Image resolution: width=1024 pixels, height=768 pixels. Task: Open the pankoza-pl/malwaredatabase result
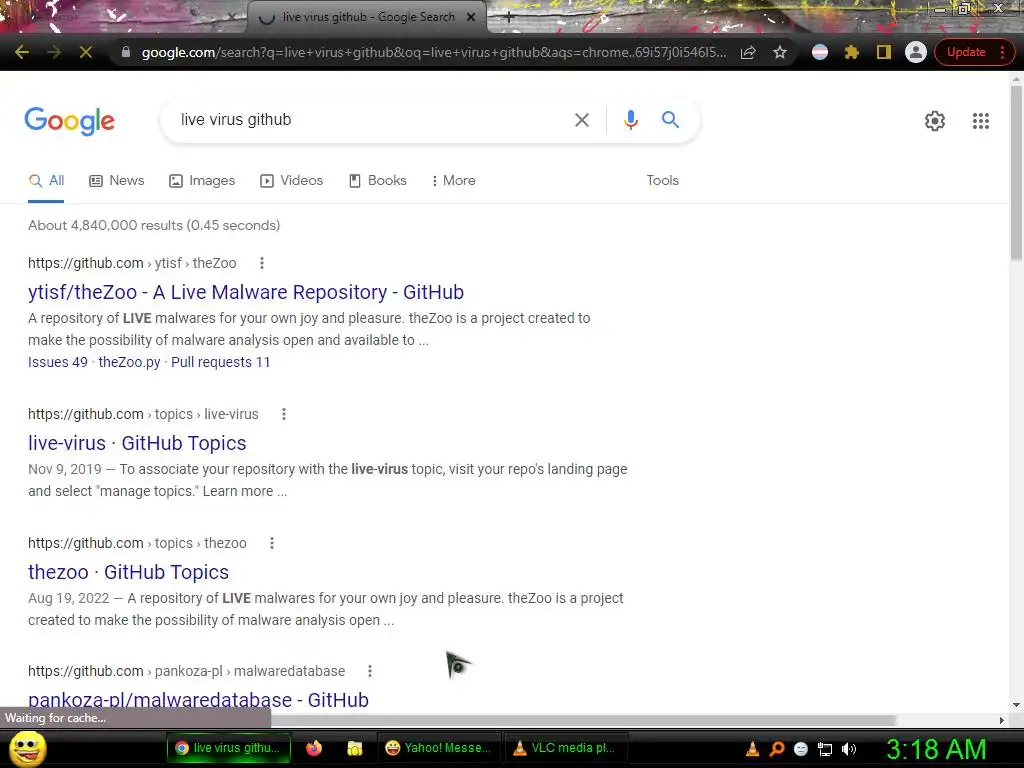(x=198, y=699)
